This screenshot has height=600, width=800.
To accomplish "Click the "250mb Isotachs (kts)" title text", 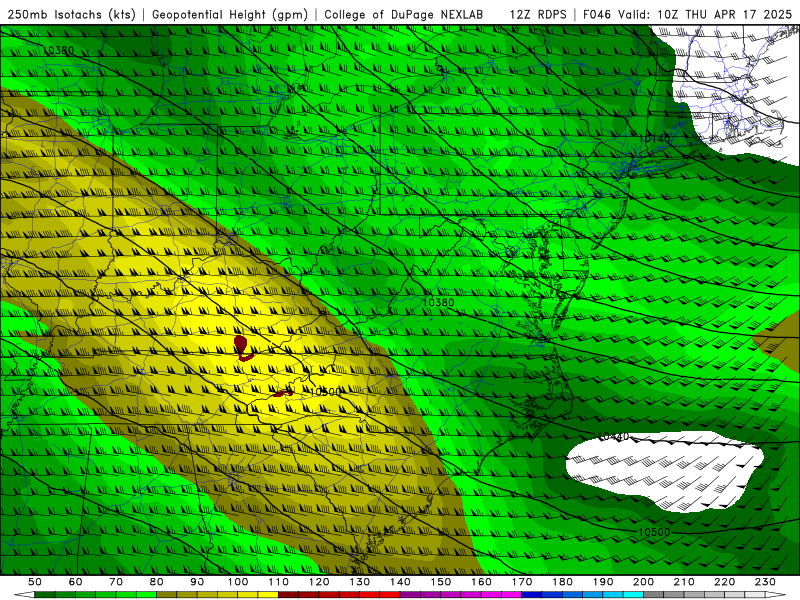I will pos(72,15).
